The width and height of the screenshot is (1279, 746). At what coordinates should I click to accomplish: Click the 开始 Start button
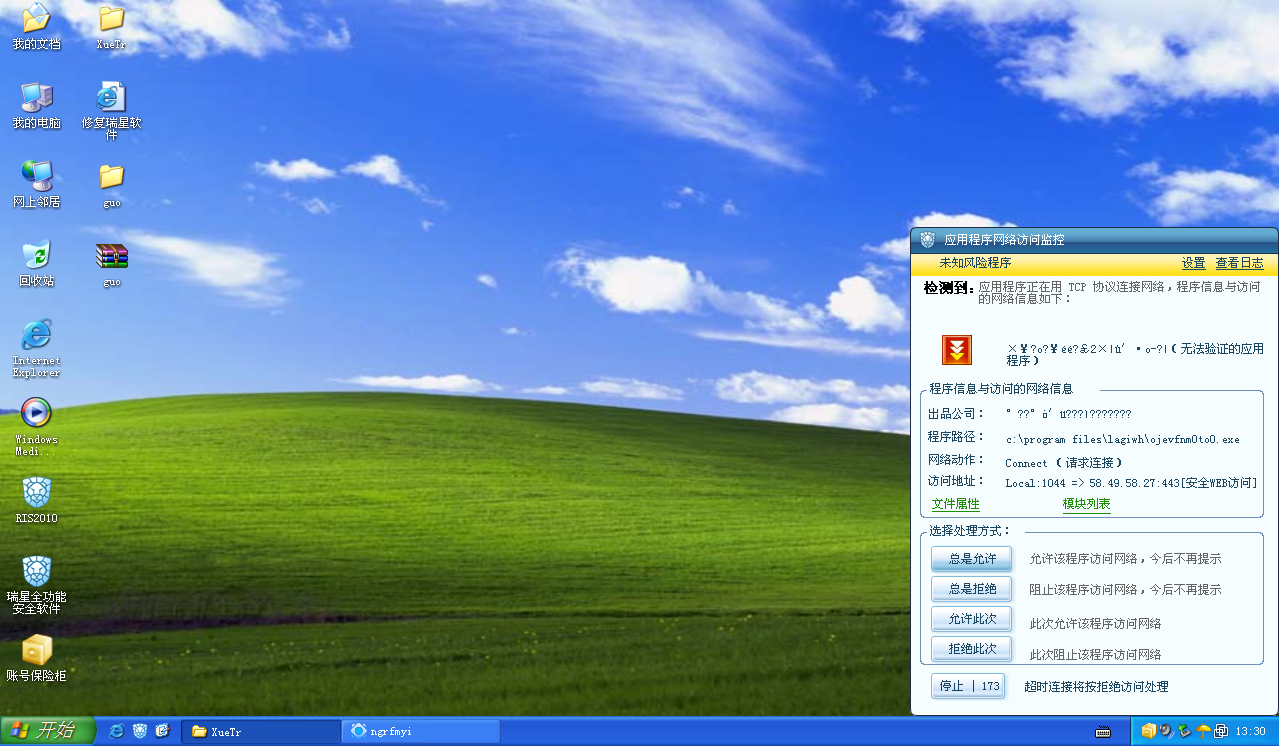tap(47, 731)
